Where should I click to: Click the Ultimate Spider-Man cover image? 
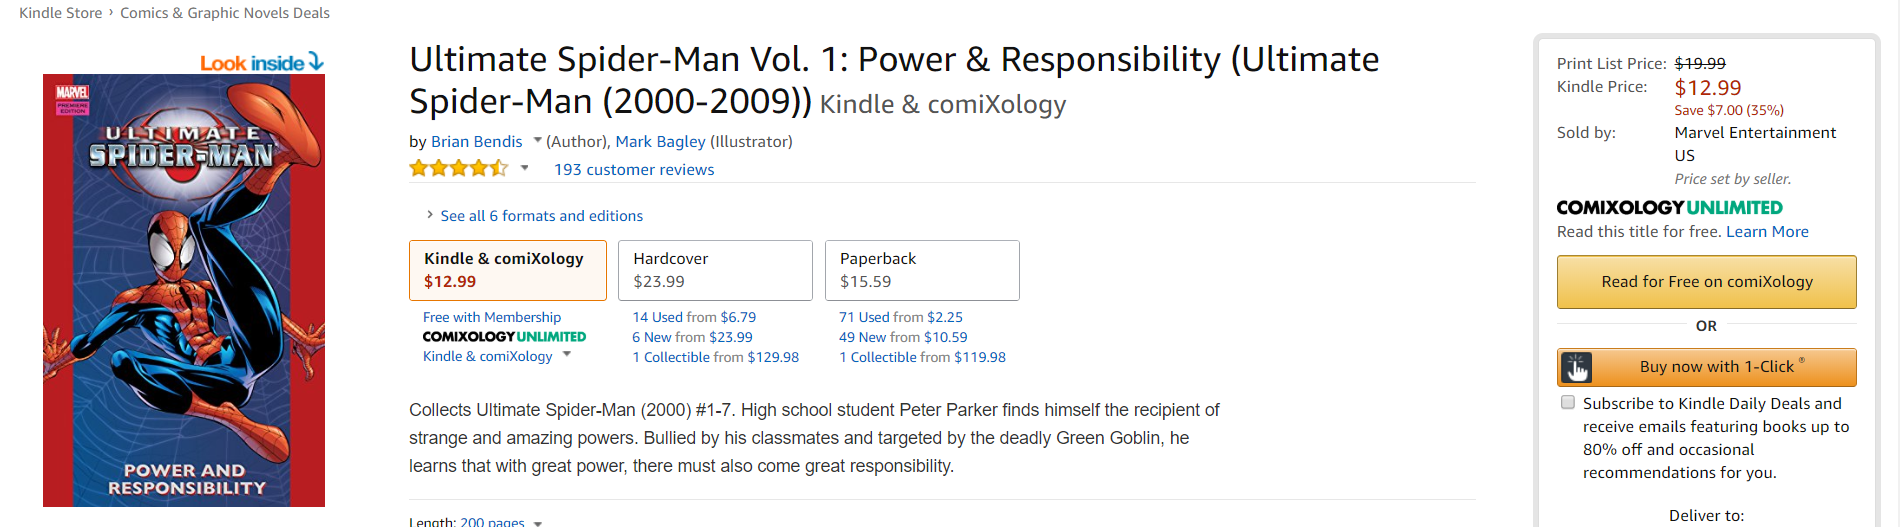click(x=184, y=290)
